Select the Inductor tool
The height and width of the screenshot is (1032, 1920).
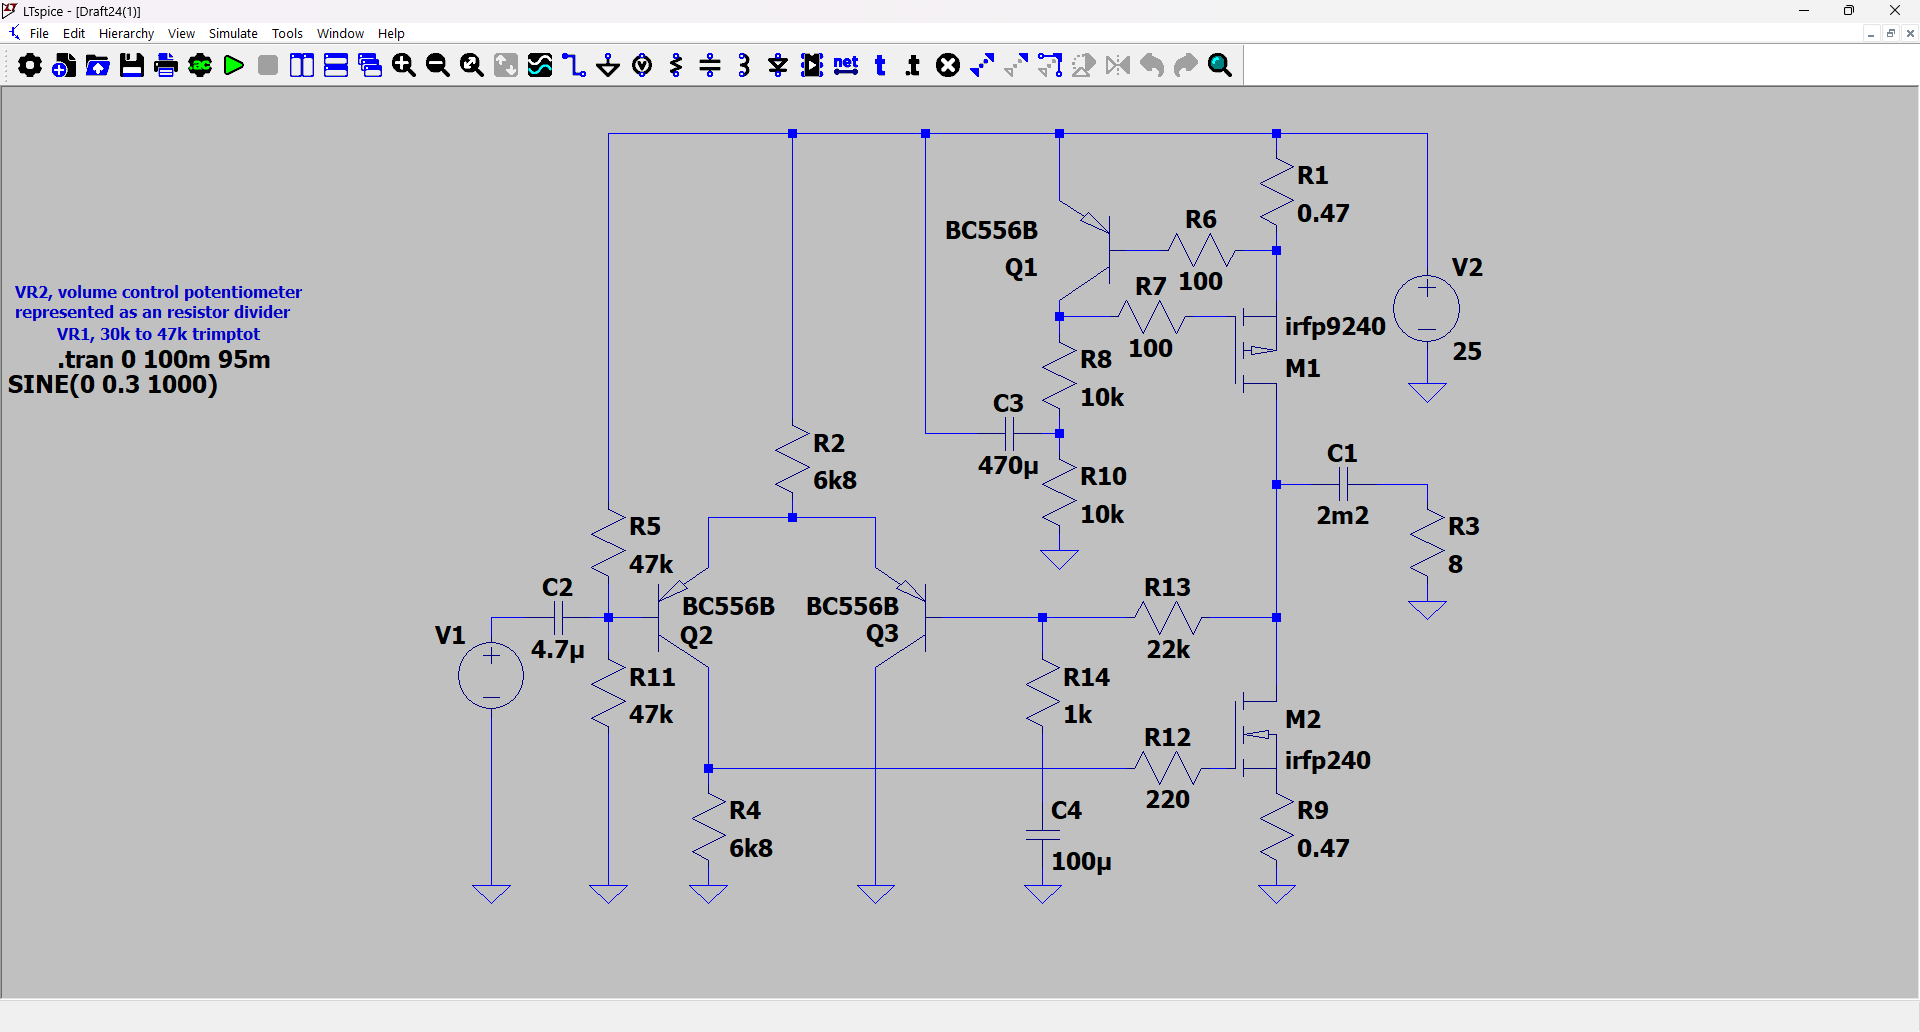(x=744, y=66)
